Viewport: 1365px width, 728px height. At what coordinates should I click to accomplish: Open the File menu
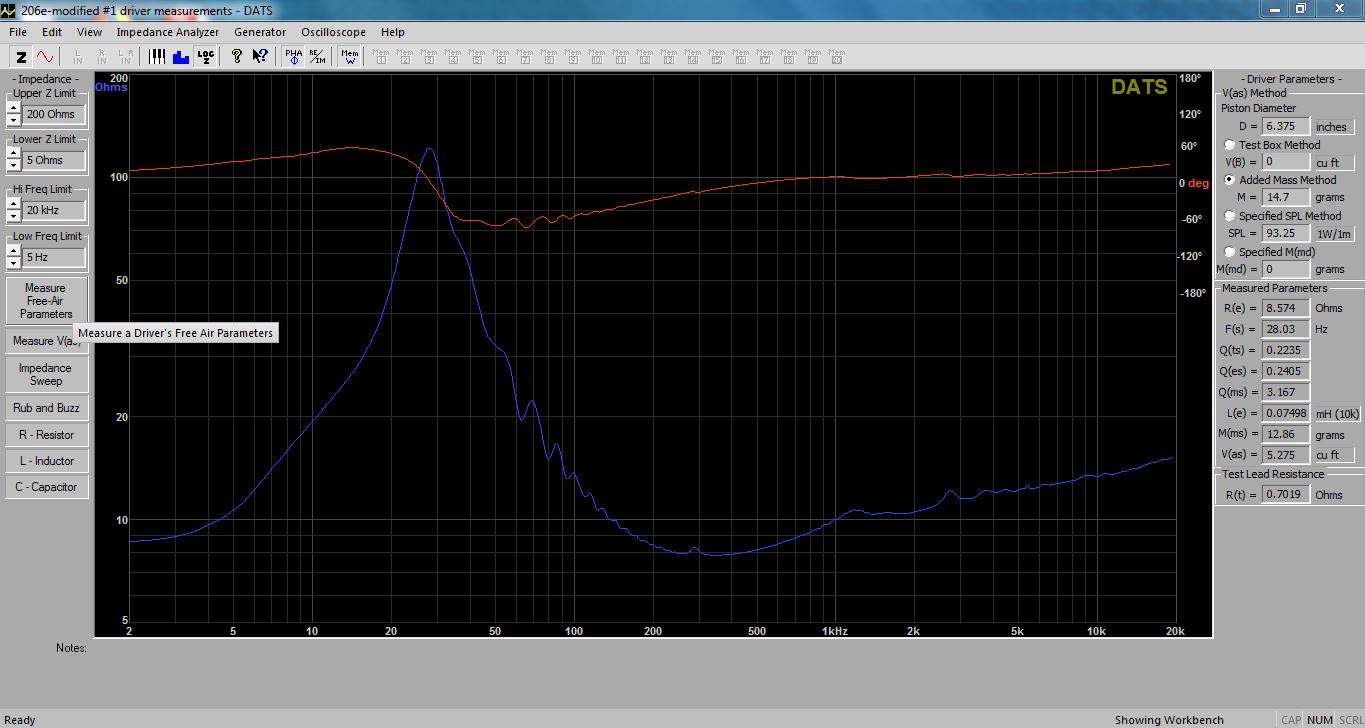coord(18,32)
